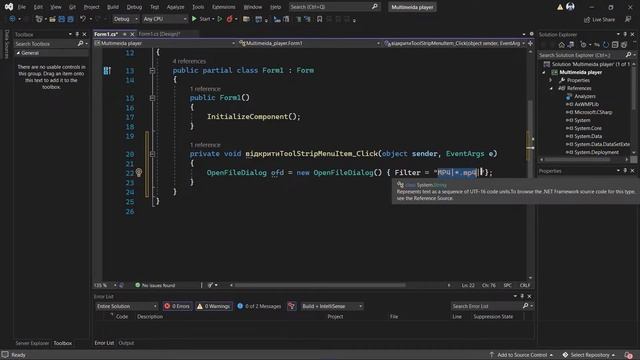Click the split editor icon at top right
This screenshot has width=640, height=360.
(x=531, y=43)
